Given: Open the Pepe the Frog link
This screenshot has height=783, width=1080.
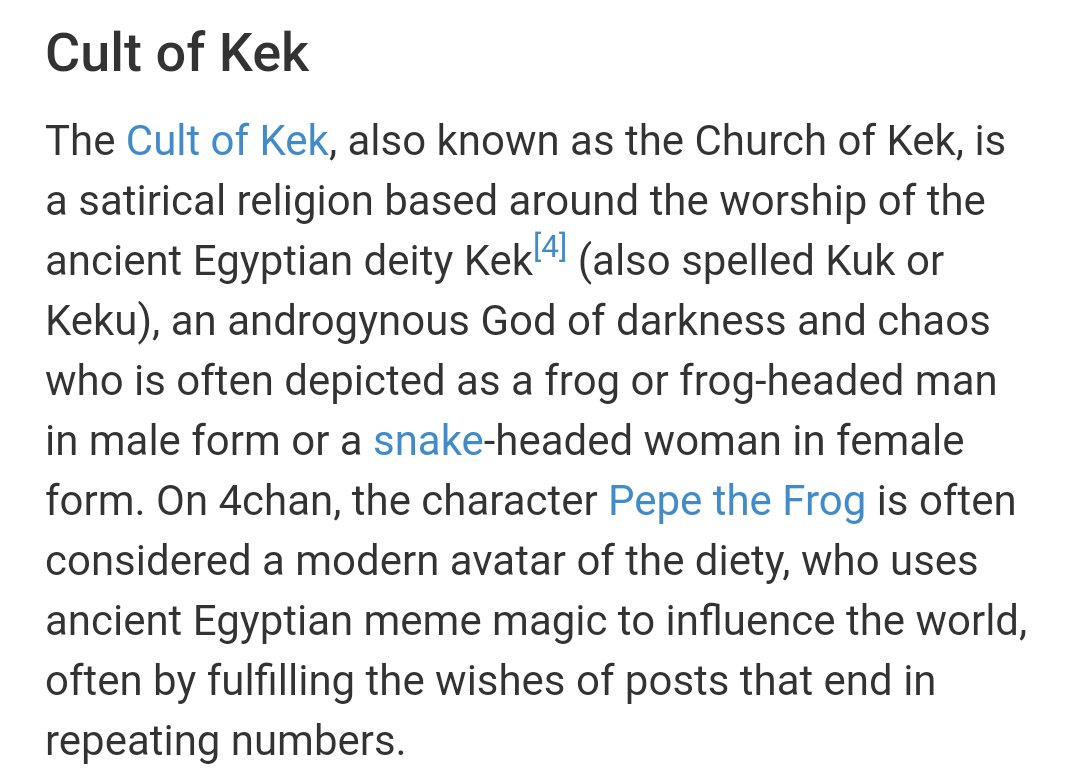Looking at the screenshot, I should (736, 501).
